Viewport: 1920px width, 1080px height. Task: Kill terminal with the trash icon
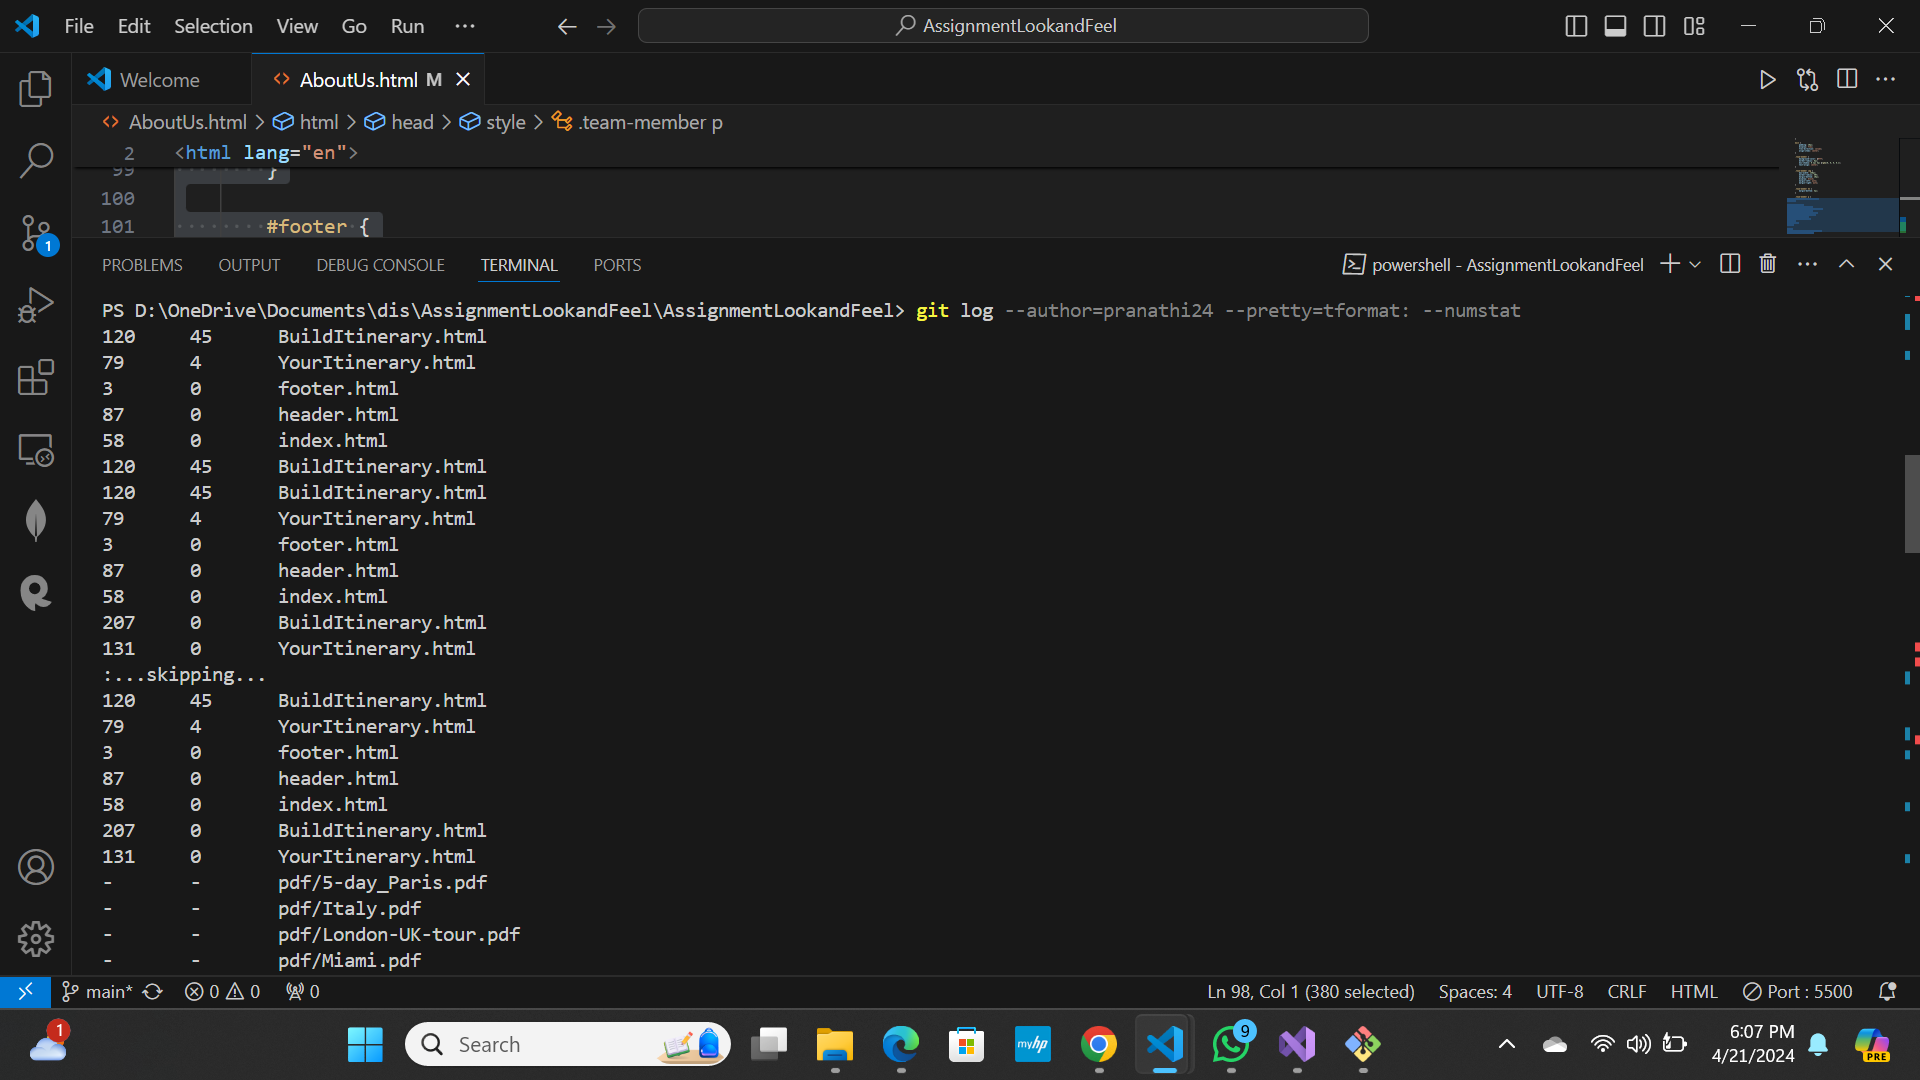(x=1768, y=264)
